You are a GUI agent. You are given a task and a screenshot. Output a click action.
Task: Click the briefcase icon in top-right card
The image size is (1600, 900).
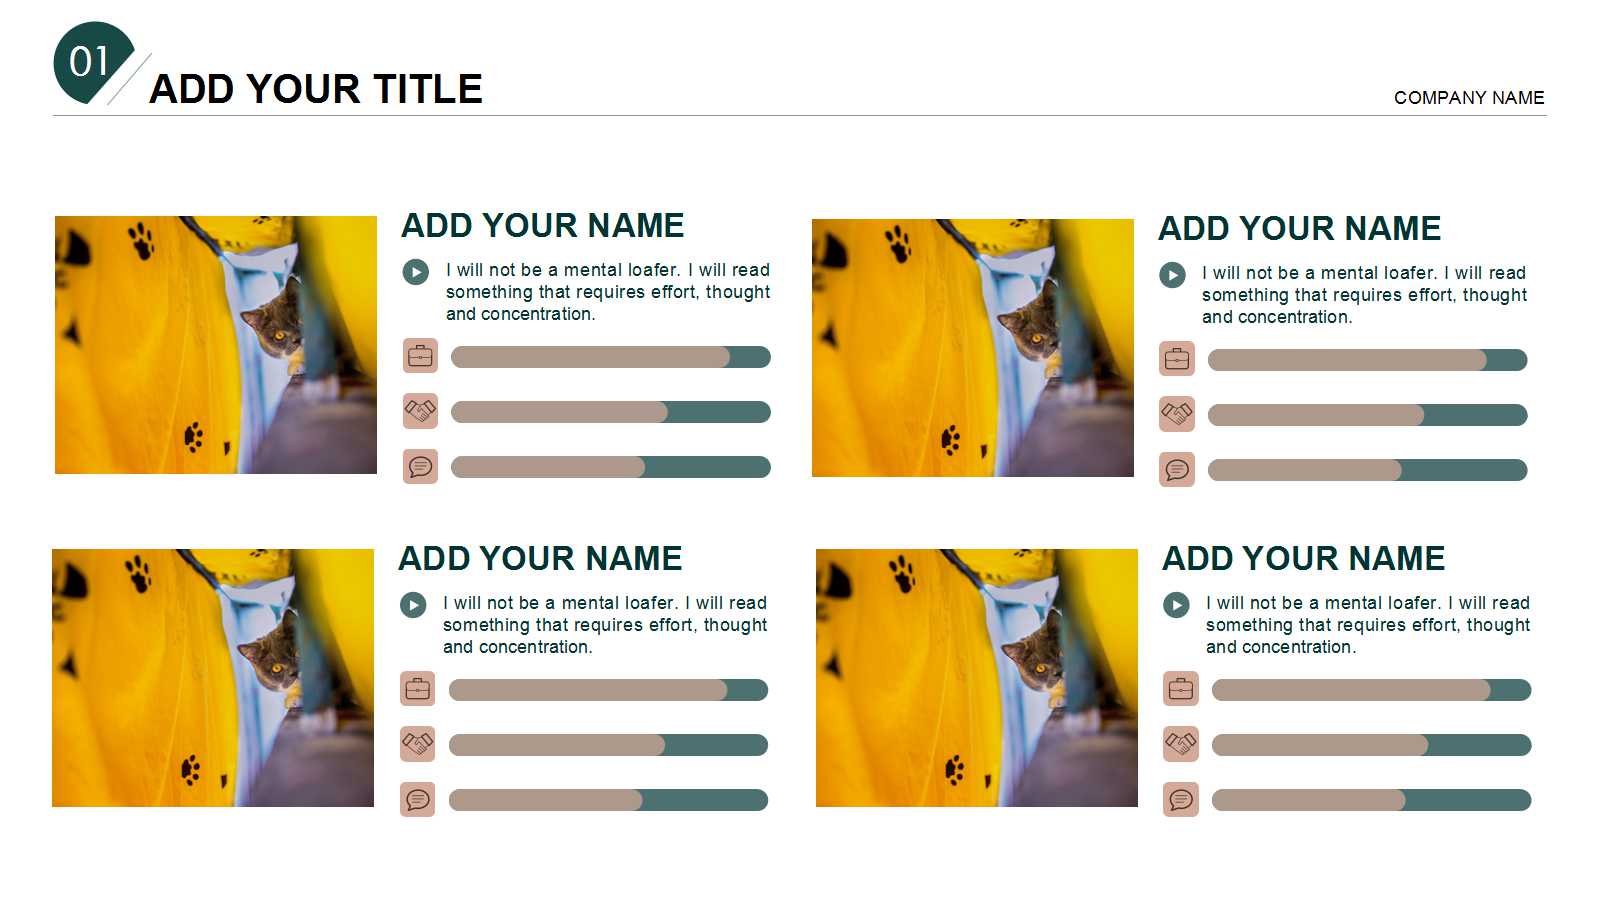1177,359
